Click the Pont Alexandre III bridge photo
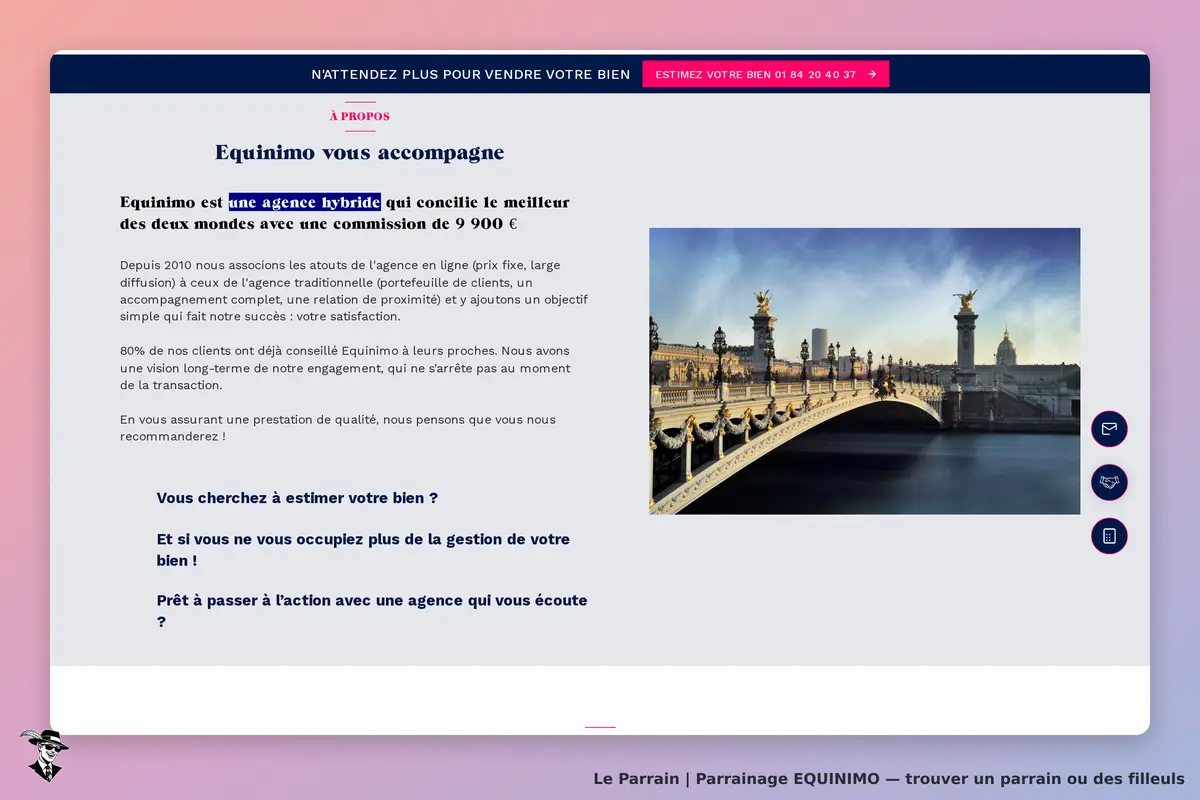 tap(864, 371)
